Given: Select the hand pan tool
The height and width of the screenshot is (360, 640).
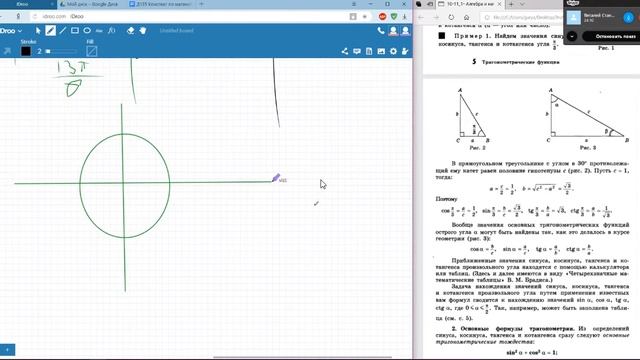Looking at the screenshot, I should [143, 31].
